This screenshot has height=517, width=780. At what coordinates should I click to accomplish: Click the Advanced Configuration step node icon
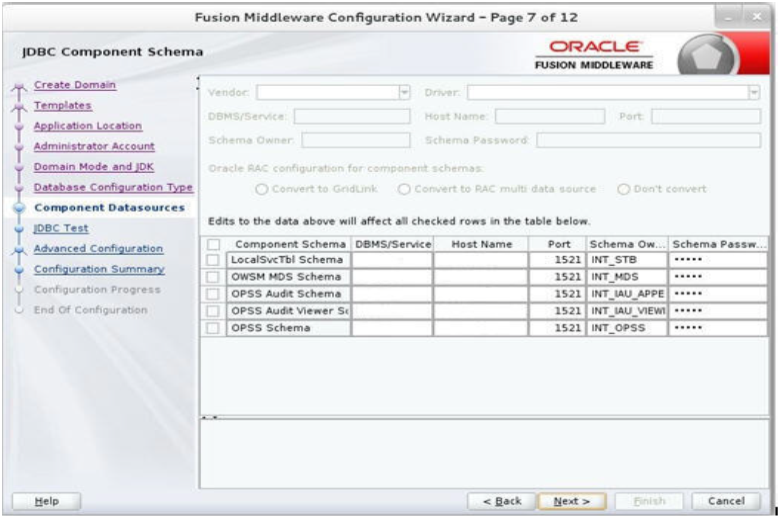coord(19,250)
